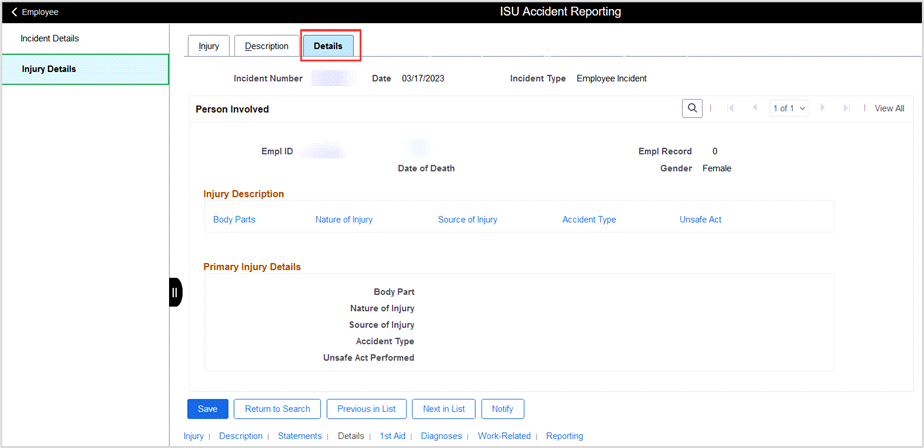Open bottom Injury page link

(193, 436)
